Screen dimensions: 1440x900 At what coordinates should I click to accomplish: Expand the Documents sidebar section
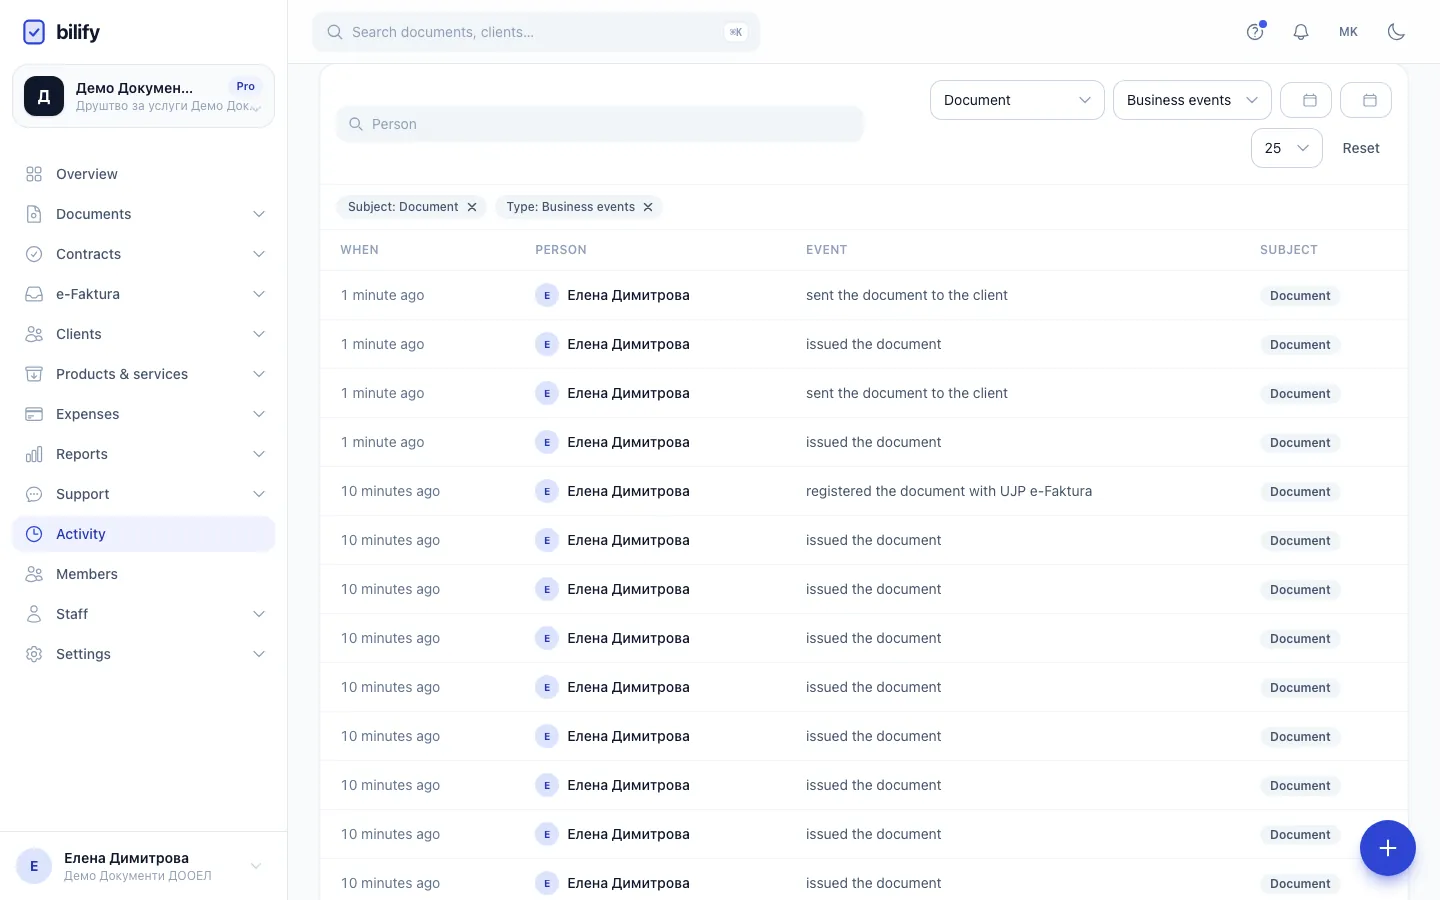click(144, 214)
